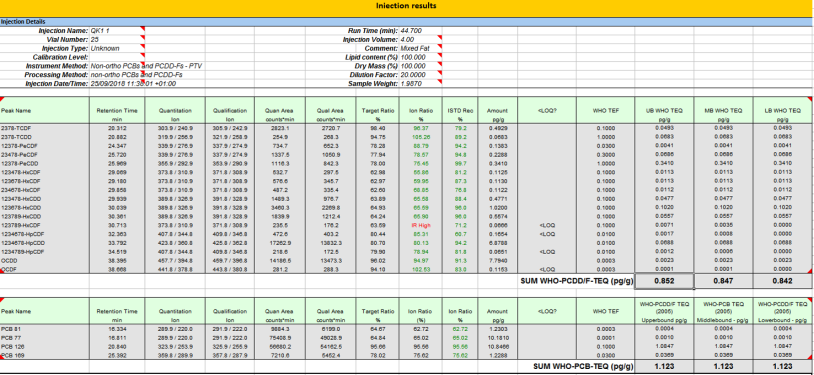Screen dimensions: 814x375
Task: Click the ISTD Rec "99.7" for 12378-PeCDD
Action: click(460, 164)
